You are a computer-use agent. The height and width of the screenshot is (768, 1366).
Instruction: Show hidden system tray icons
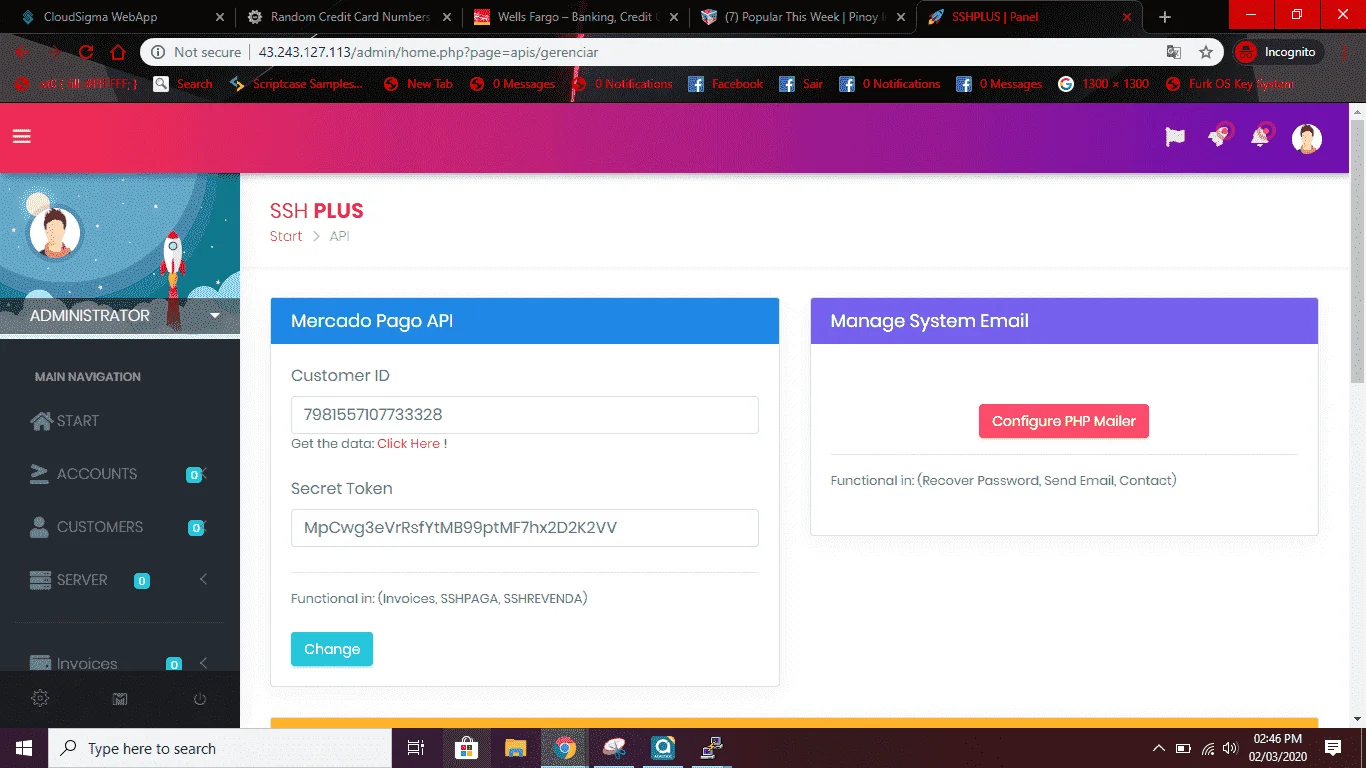tap(1158, 748)
